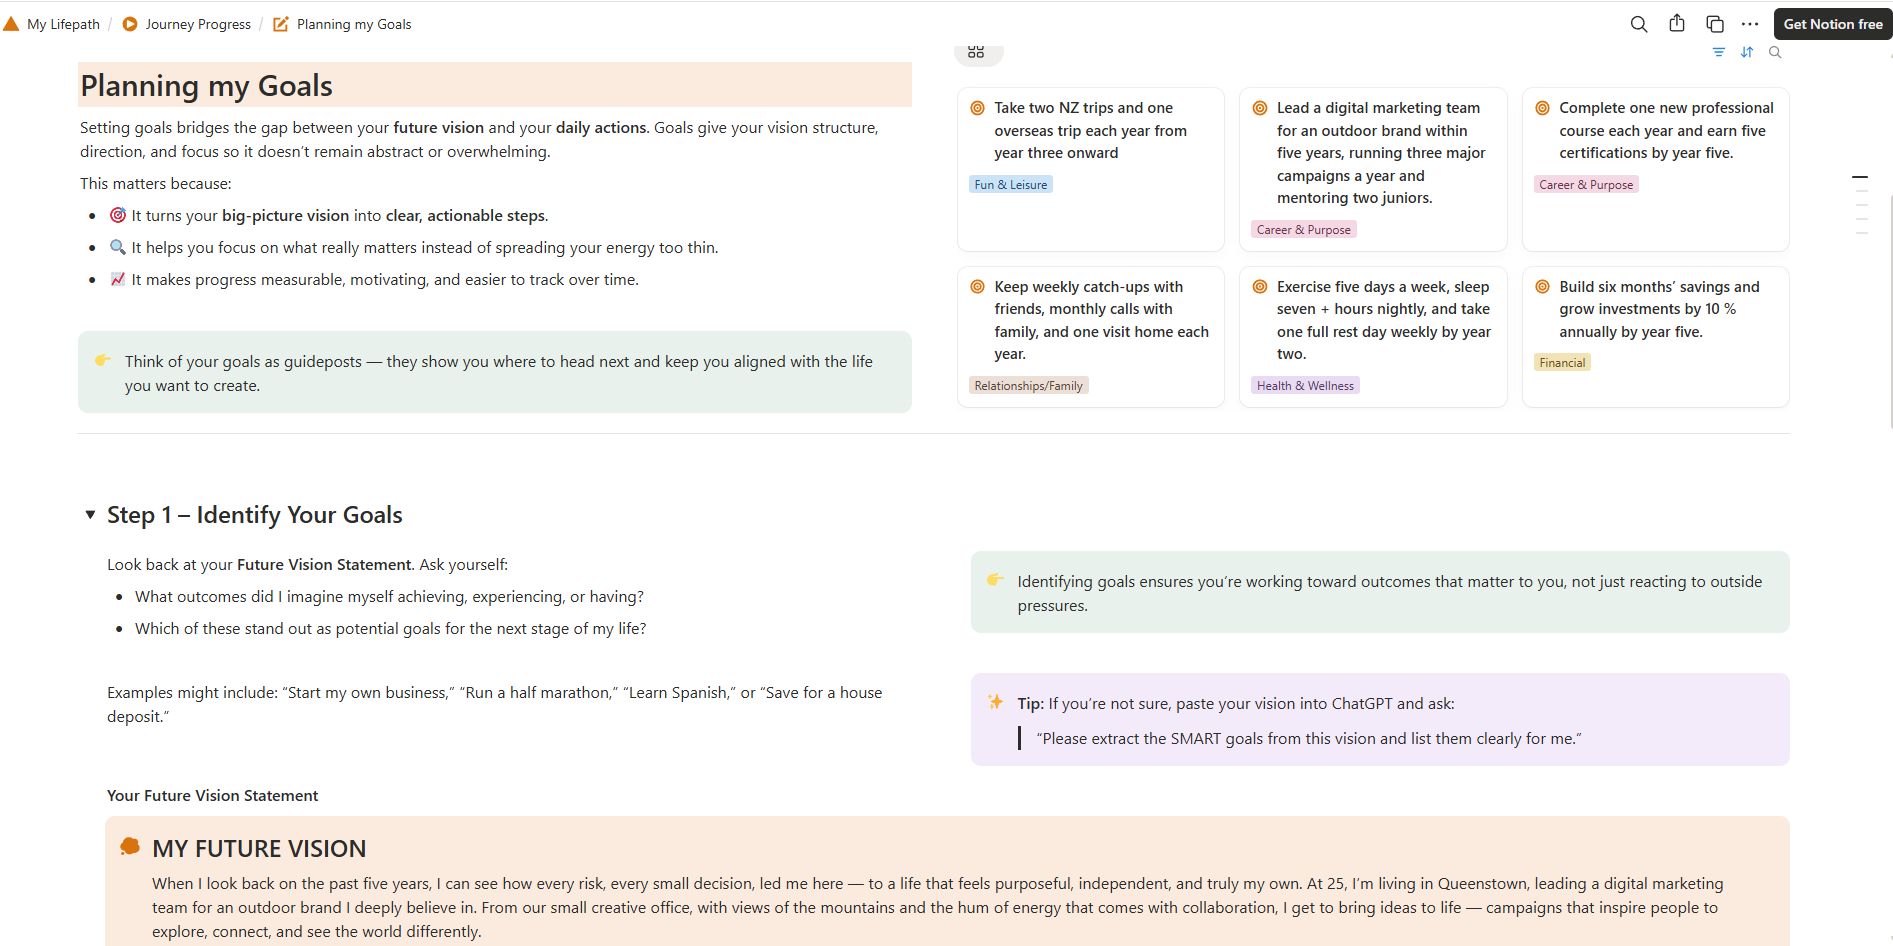Open the Build six months' savings card
The width and height of the screenshot is (1893, 946).
click(x=1658, y=309)
